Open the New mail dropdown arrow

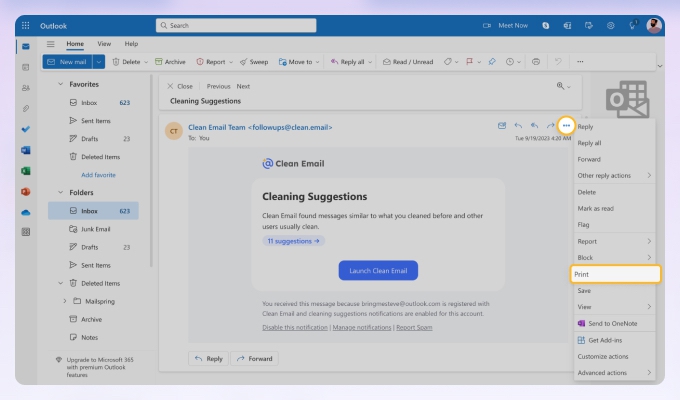(x=98, y=62)
